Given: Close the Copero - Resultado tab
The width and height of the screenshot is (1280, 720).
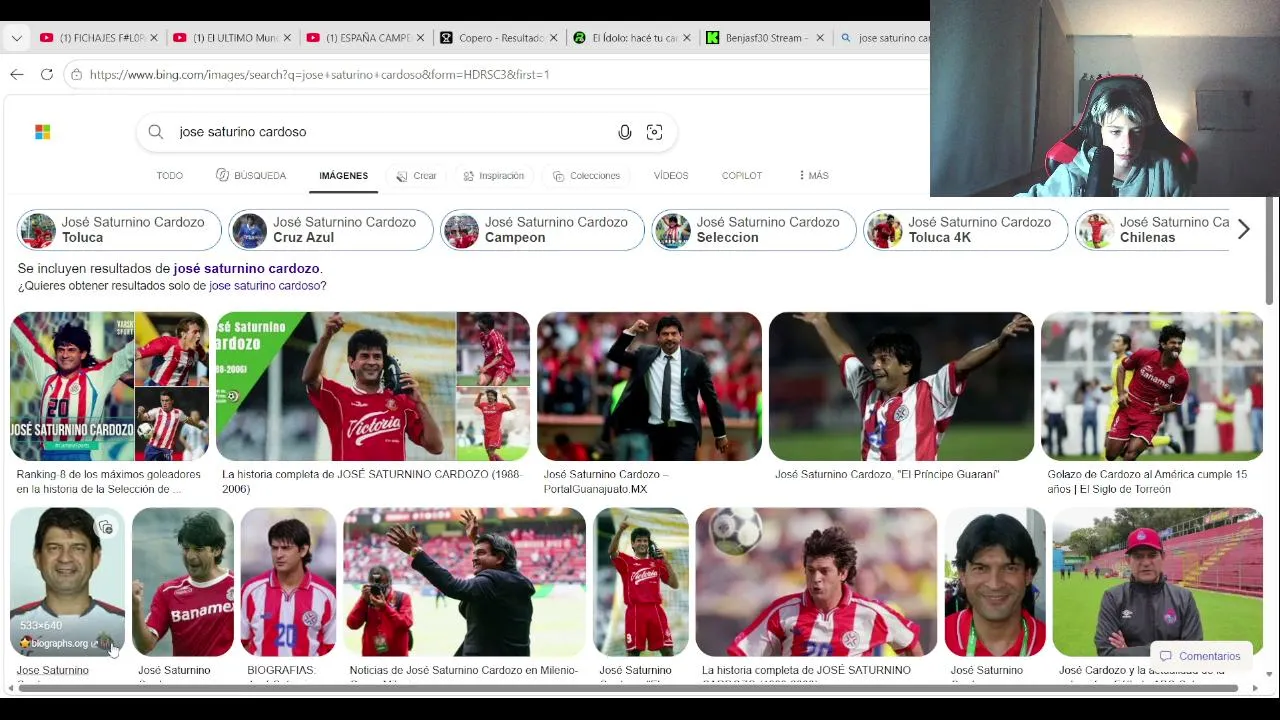Looking at the screenshot, I should [x=553, y=38].
